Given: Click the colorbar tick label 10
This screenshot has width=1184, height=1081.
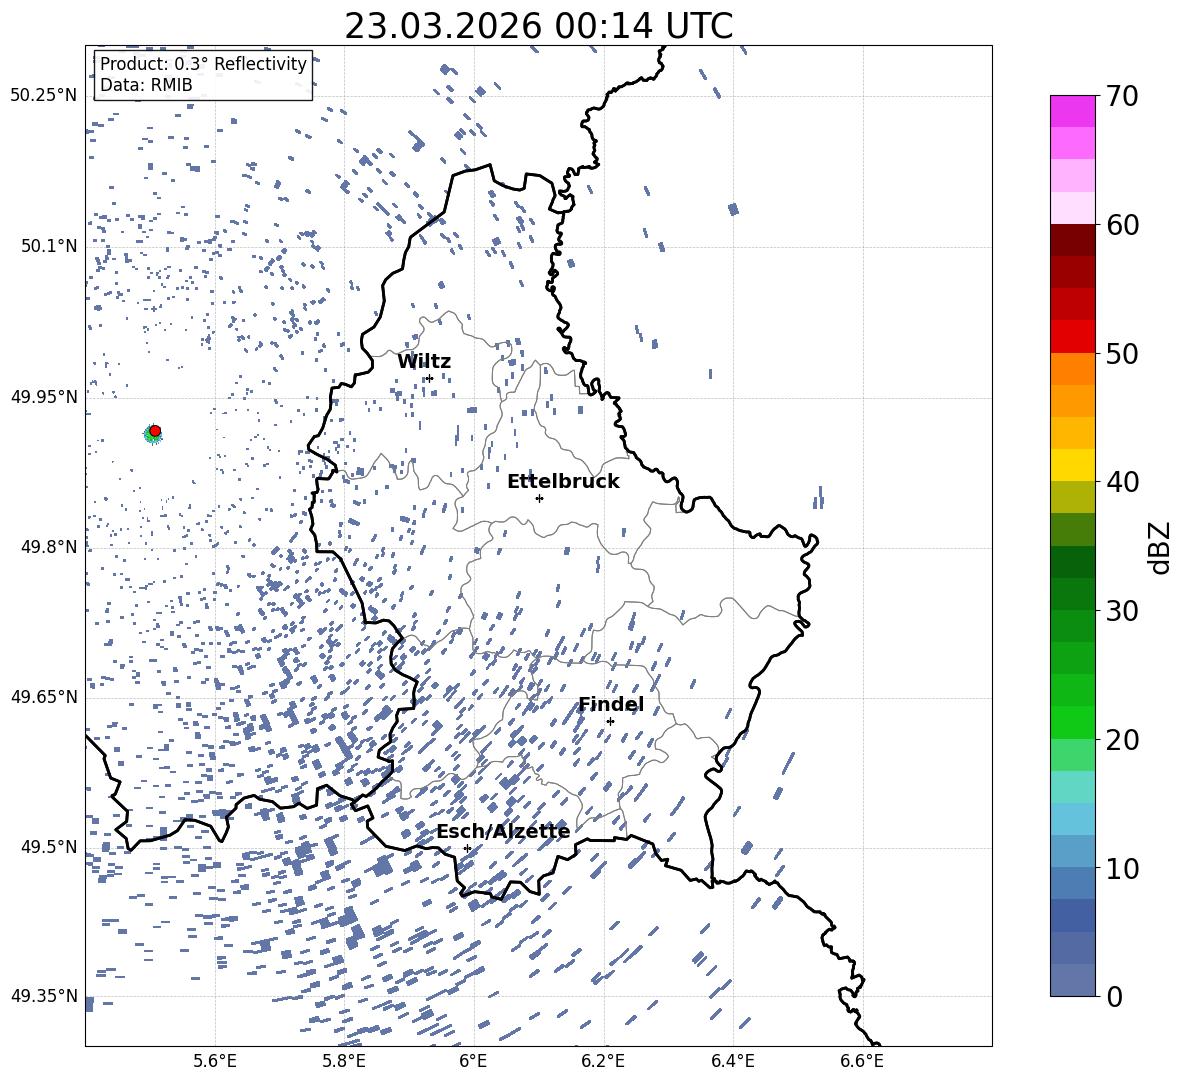Looking at the screenshot, I should click(x=1121, y=869).
